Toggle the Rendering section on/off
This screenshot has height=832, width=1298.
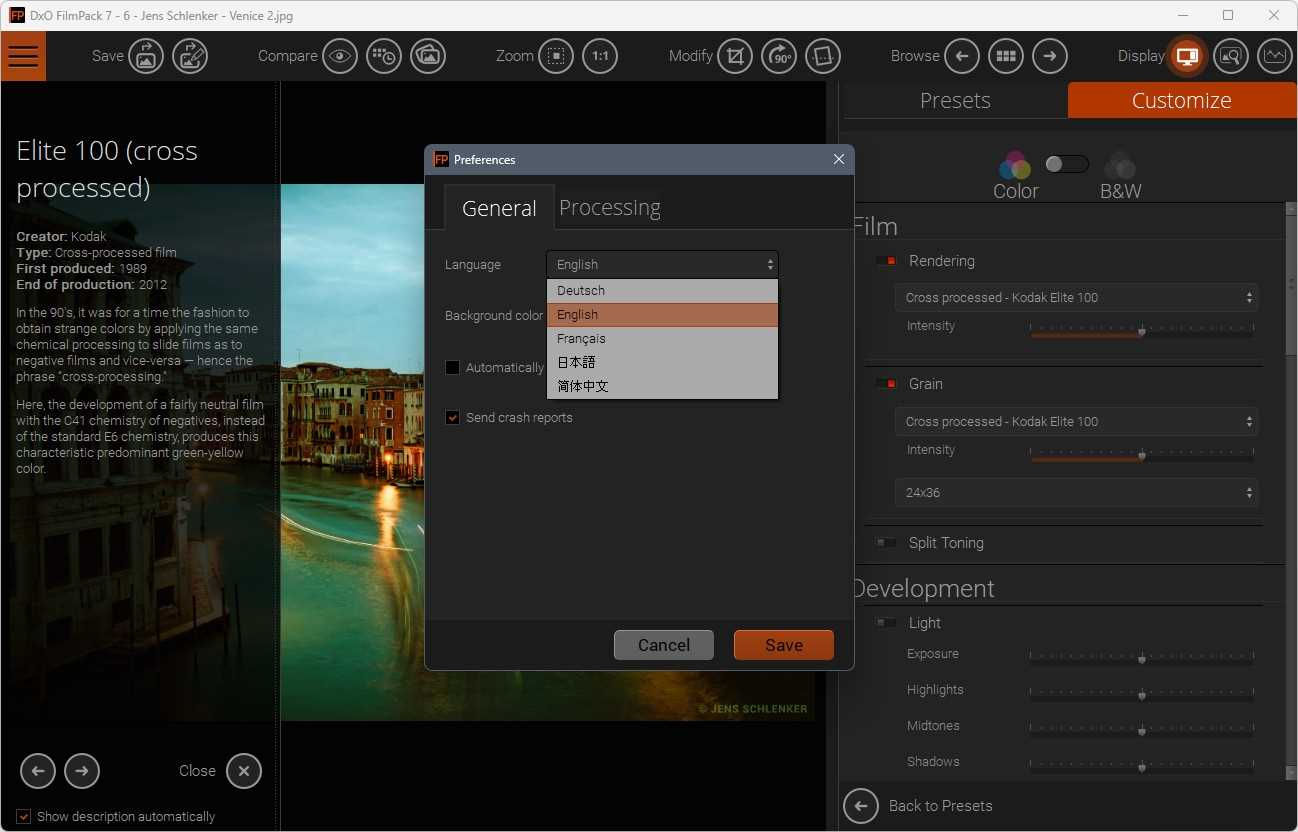pos(886,261)
